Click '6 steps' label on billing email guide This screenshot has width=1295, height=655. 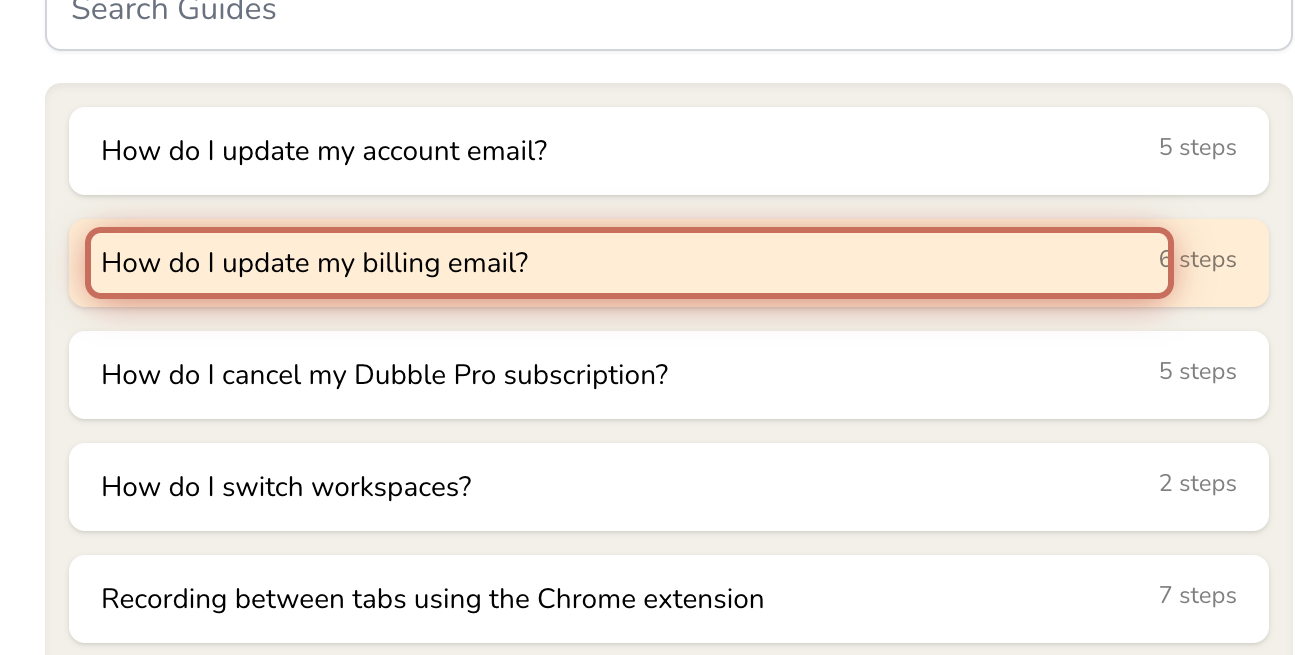pyautogui.click(x=1197, y=260)
